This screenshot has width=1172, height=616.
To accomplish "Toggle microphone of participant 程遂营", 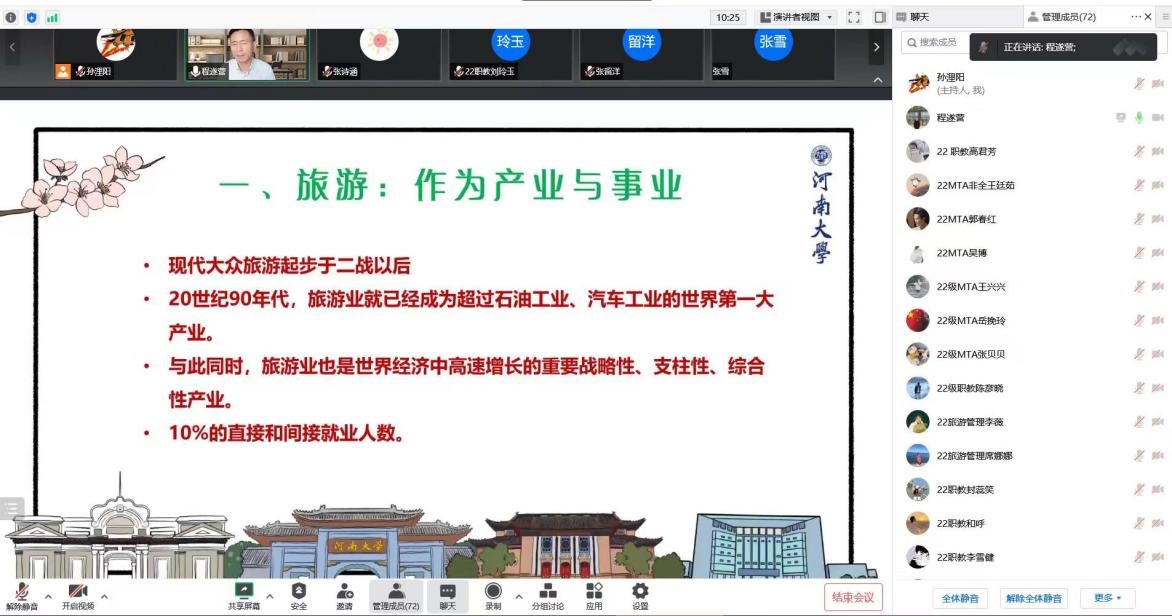I will tap(1138, 118).
